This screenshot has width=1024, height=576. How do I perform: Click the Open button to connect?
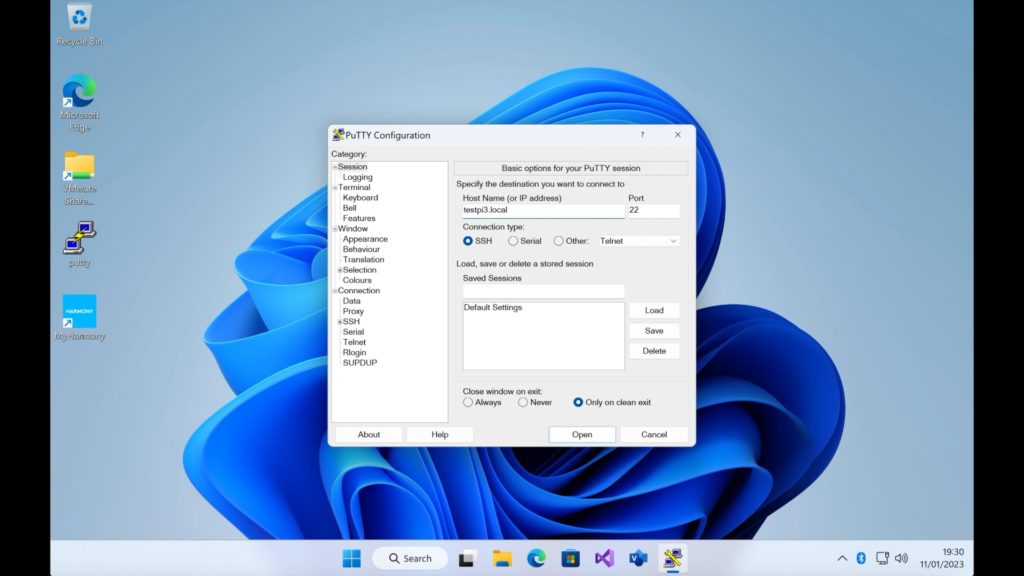click(582, 434)
